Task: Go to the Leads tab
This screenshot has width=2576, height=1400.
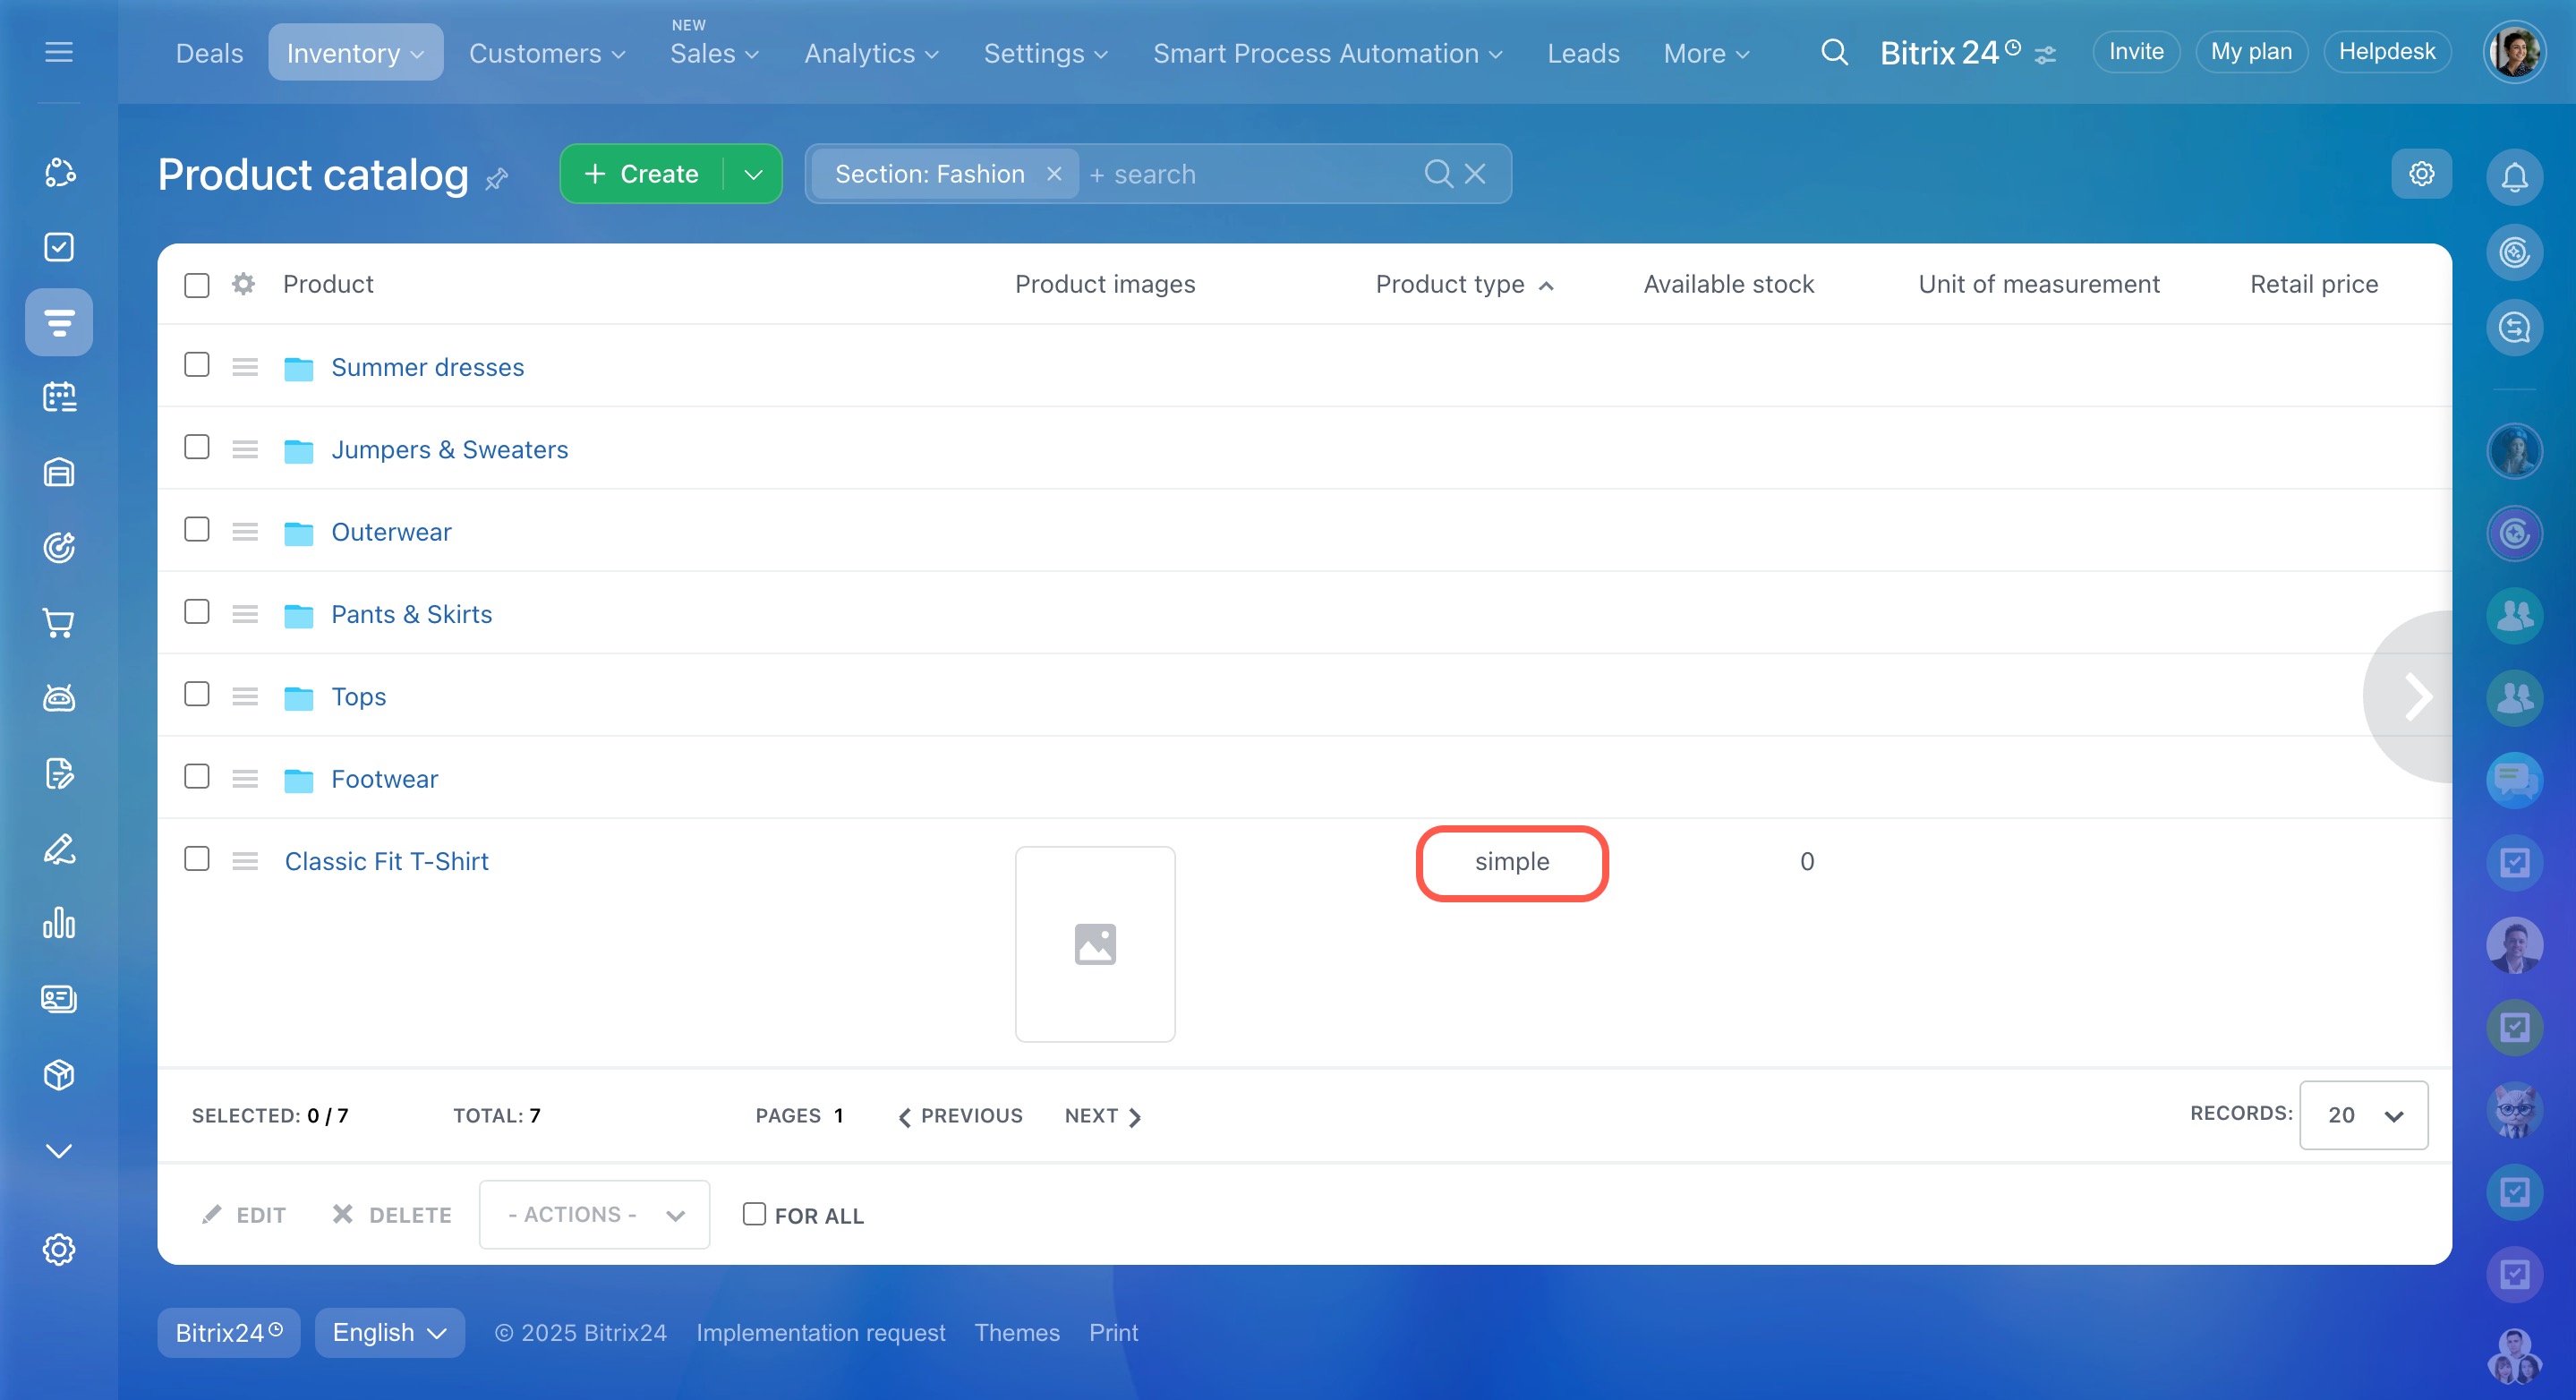Action: tap(1583, 53)
